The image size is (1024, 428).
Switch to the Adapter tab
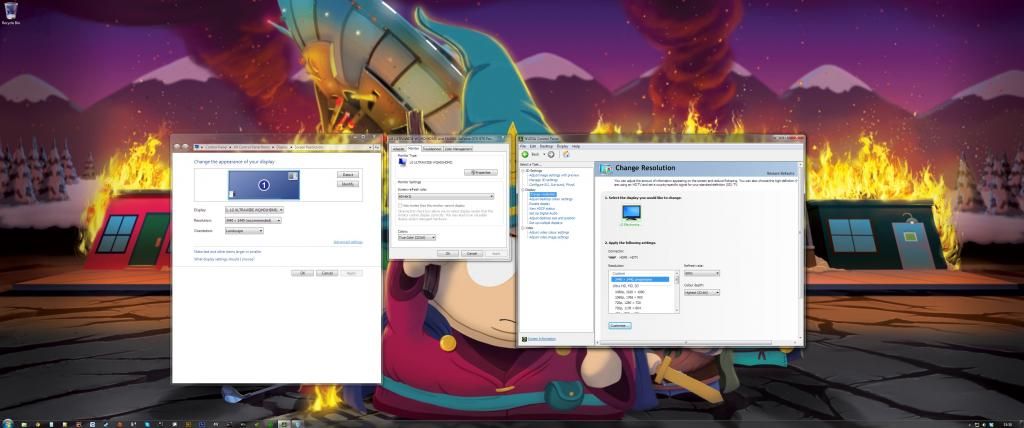coord(398,149)
